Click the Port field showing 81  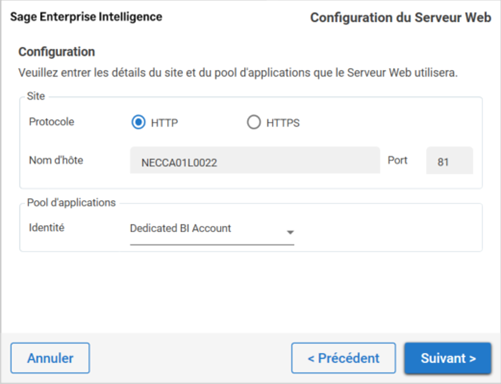(x=449, y=160)
